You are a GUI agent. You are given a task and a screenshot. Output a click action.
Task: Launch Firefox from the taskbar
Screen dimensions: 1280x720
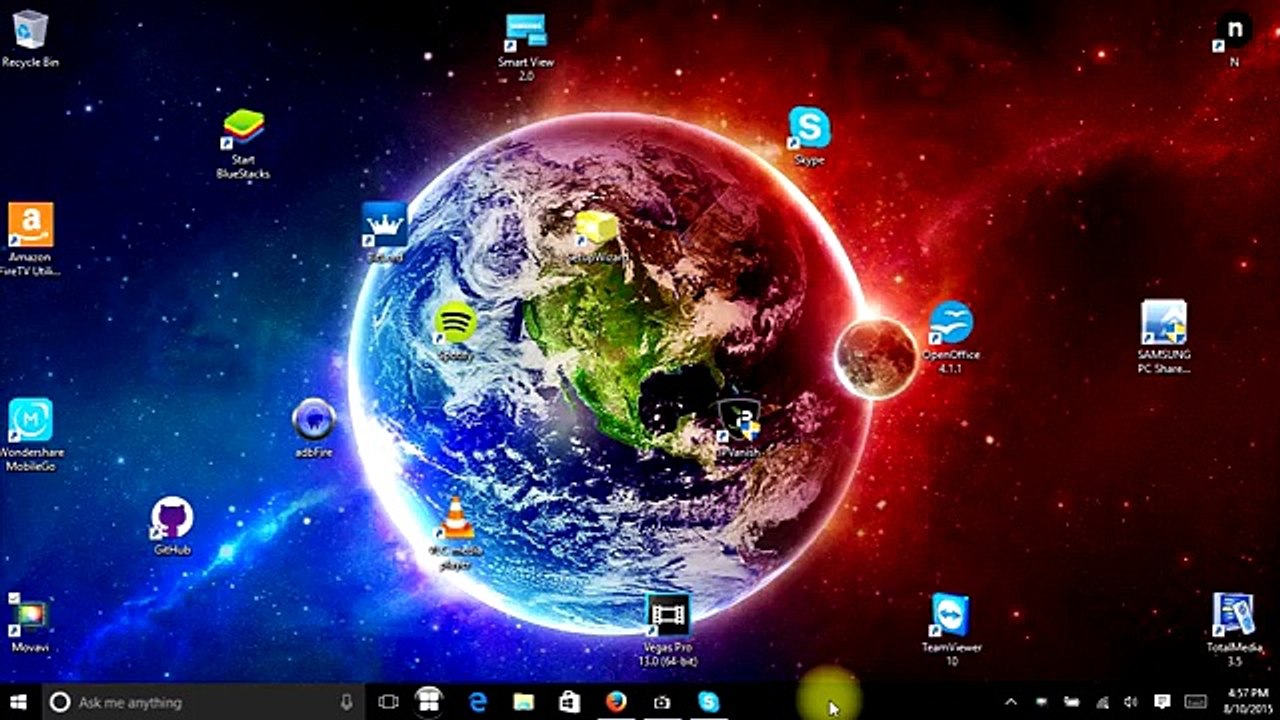coord(616,702)
